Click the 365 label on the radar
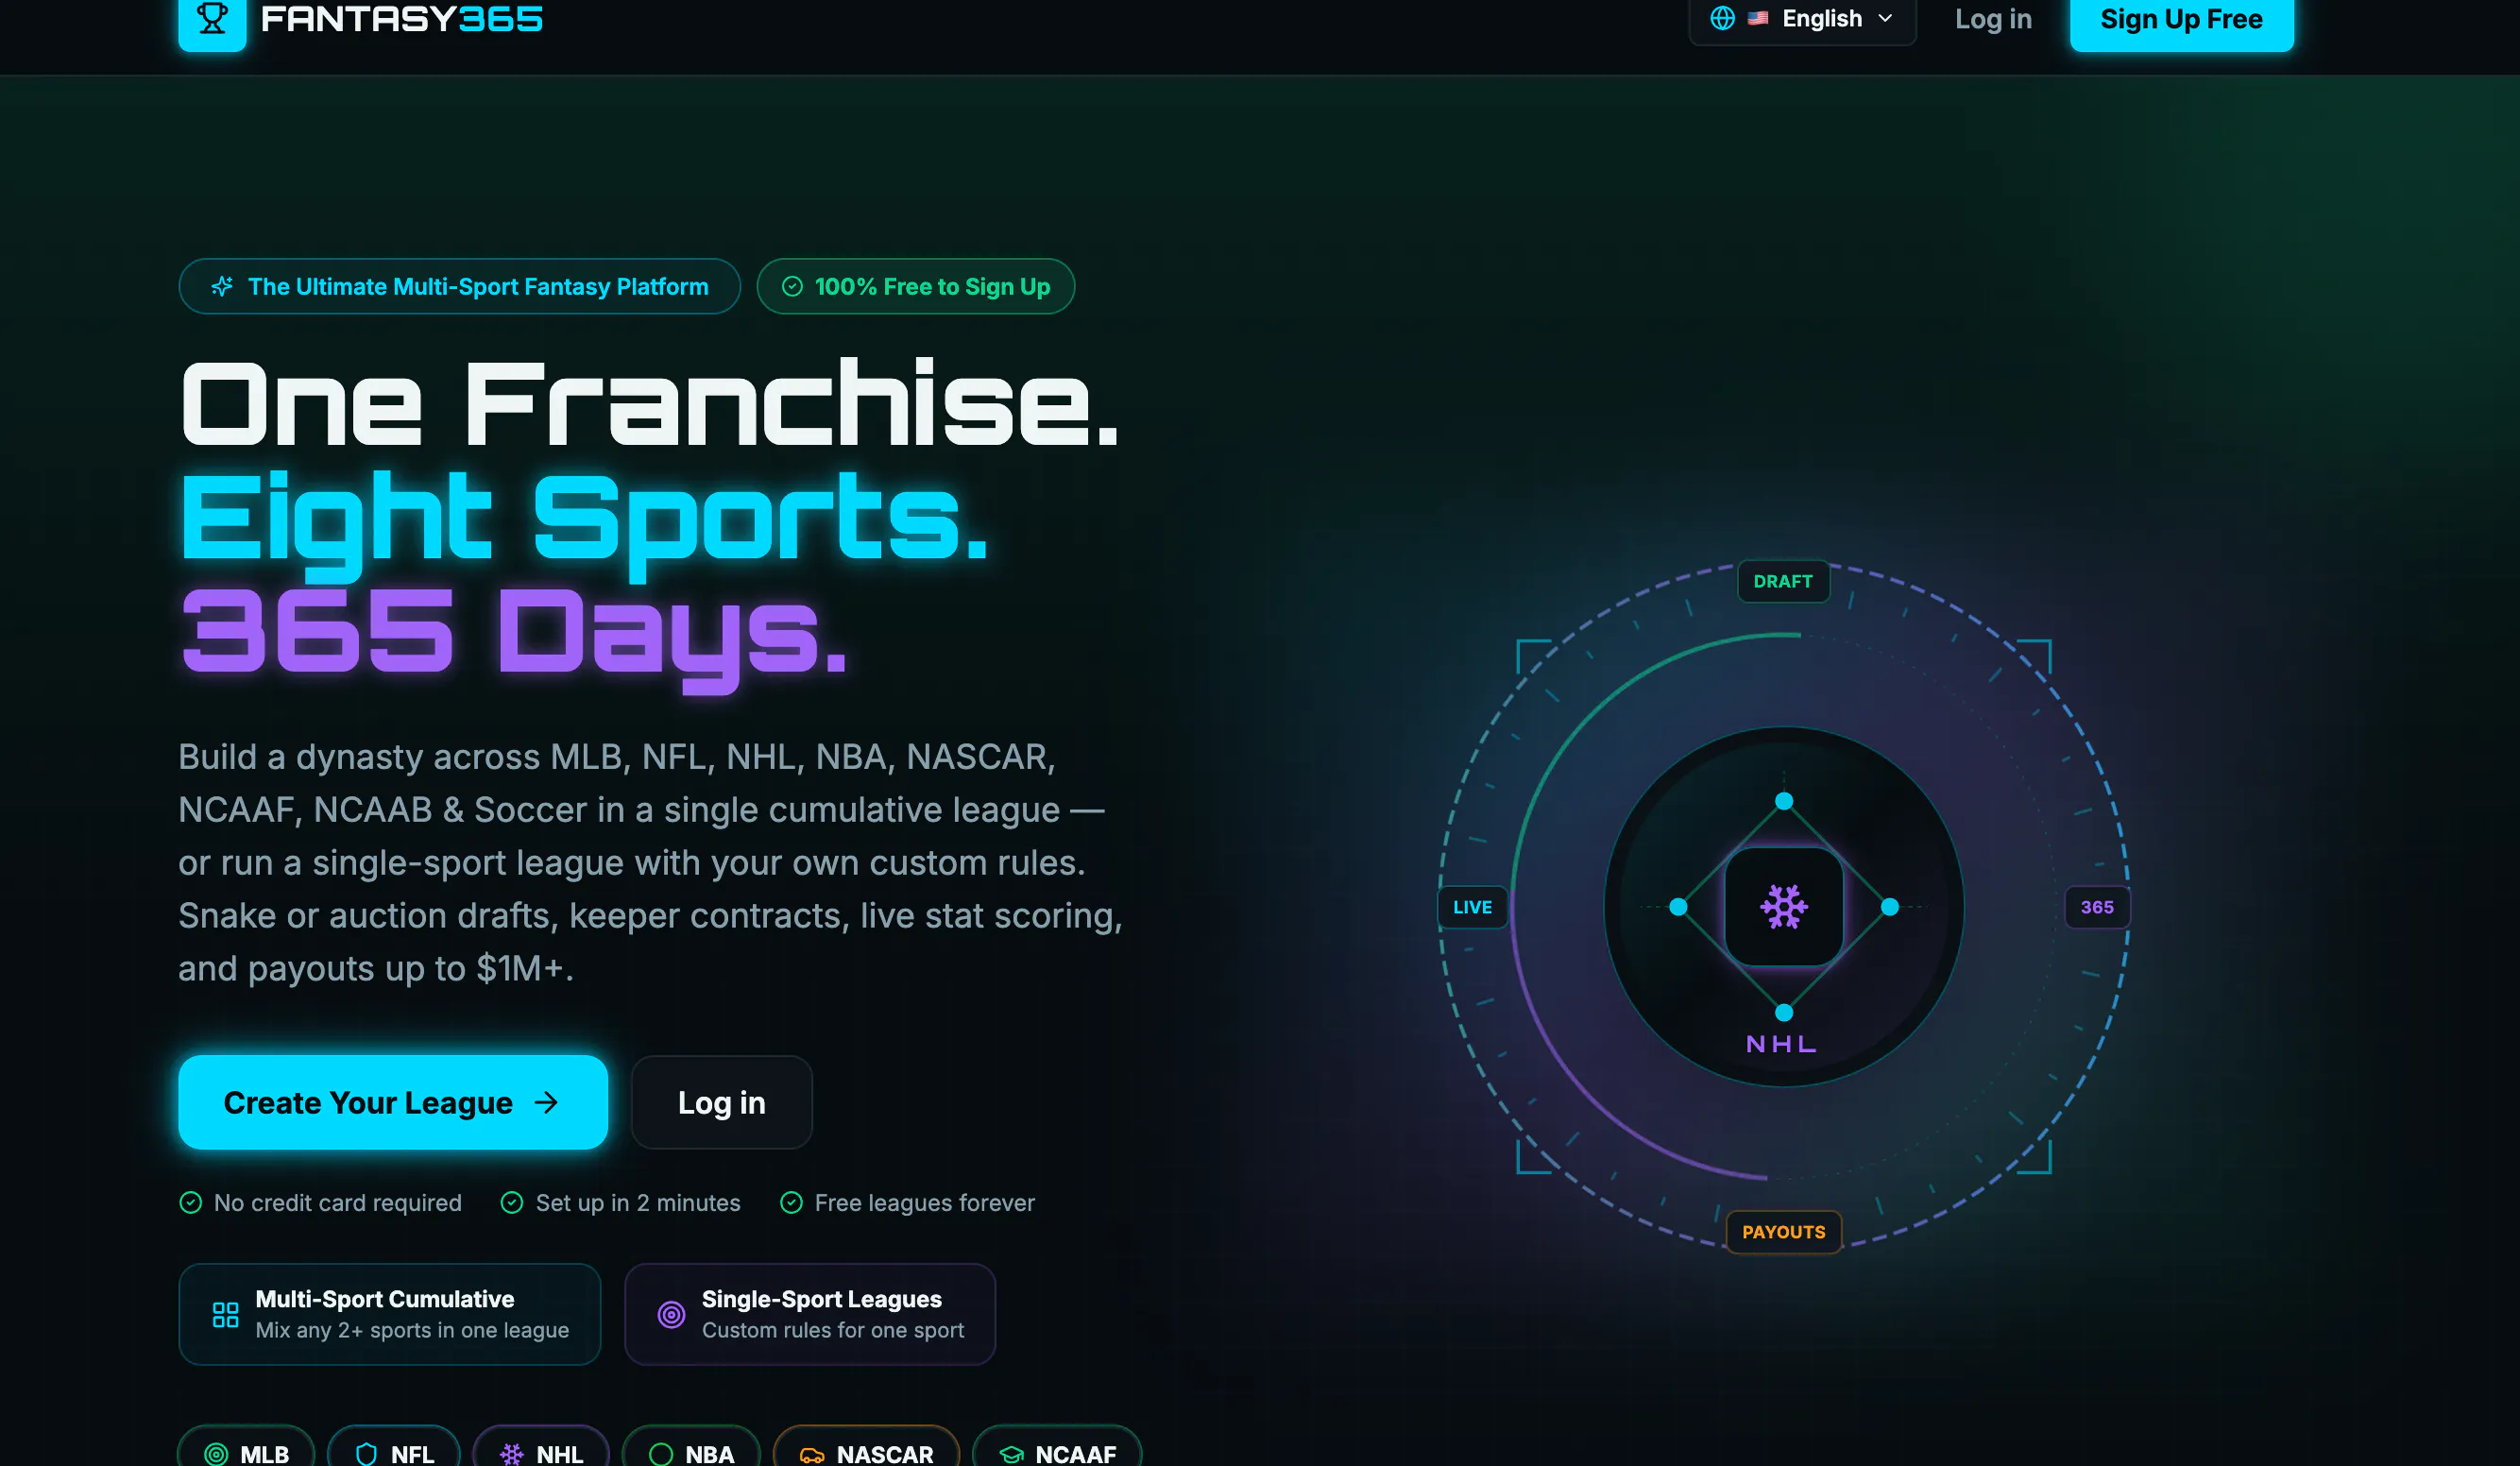This screenshot has width=2520, height=1466. tap(2097, 907)
